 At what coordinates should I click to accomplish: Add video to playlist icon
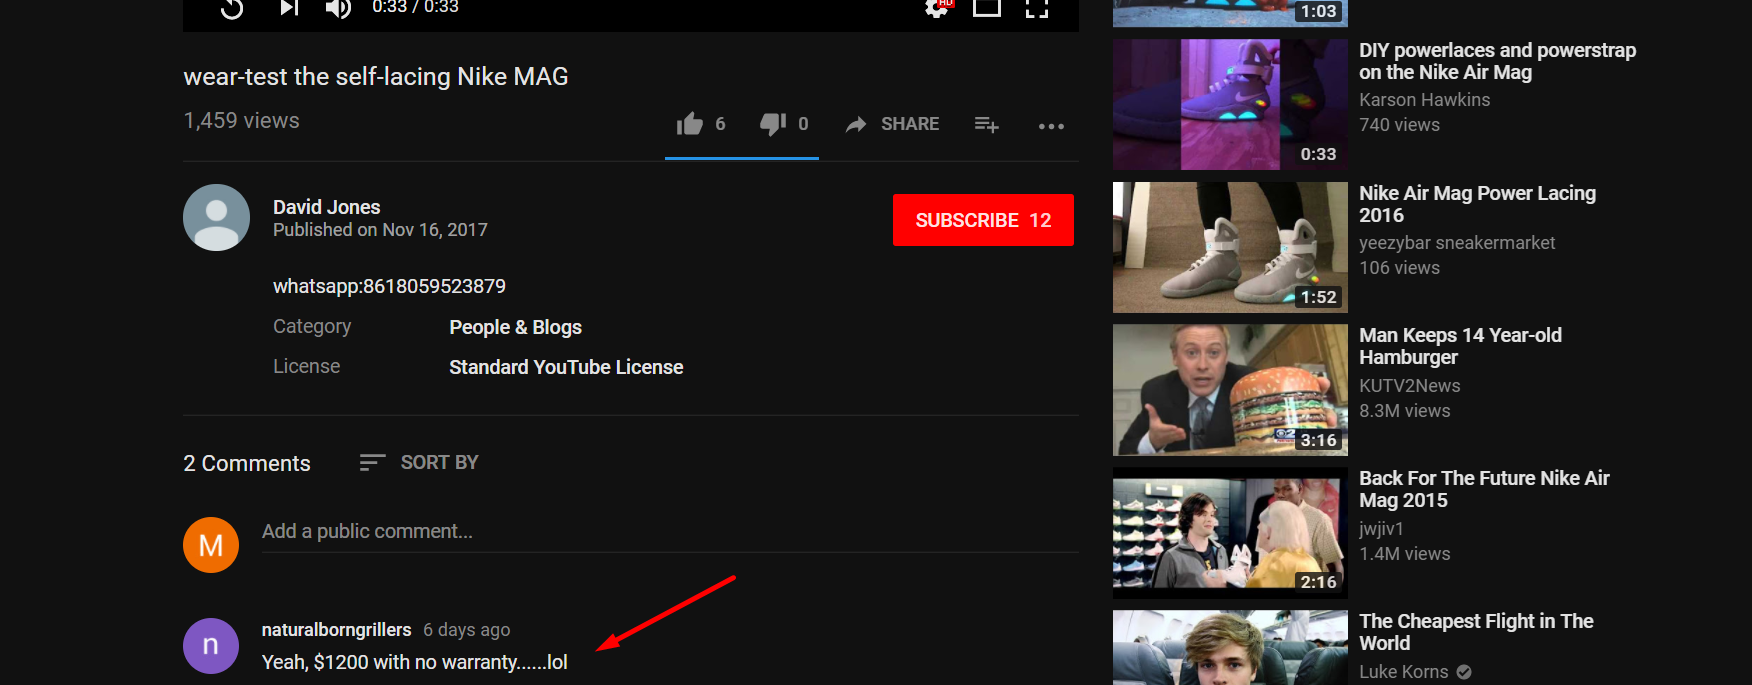(986, 124)
